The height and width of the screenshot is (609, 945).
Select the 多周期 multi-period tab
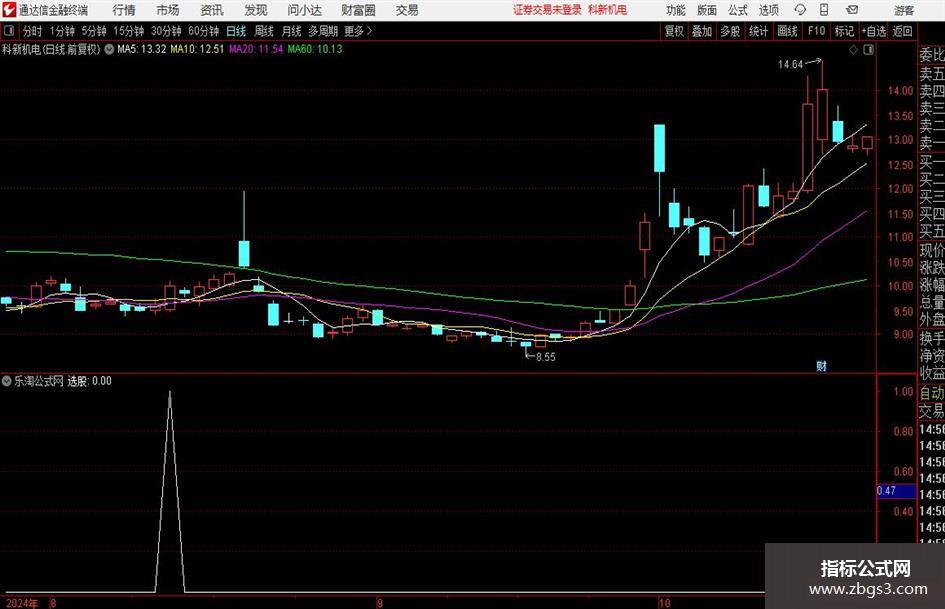click(323, 31)
